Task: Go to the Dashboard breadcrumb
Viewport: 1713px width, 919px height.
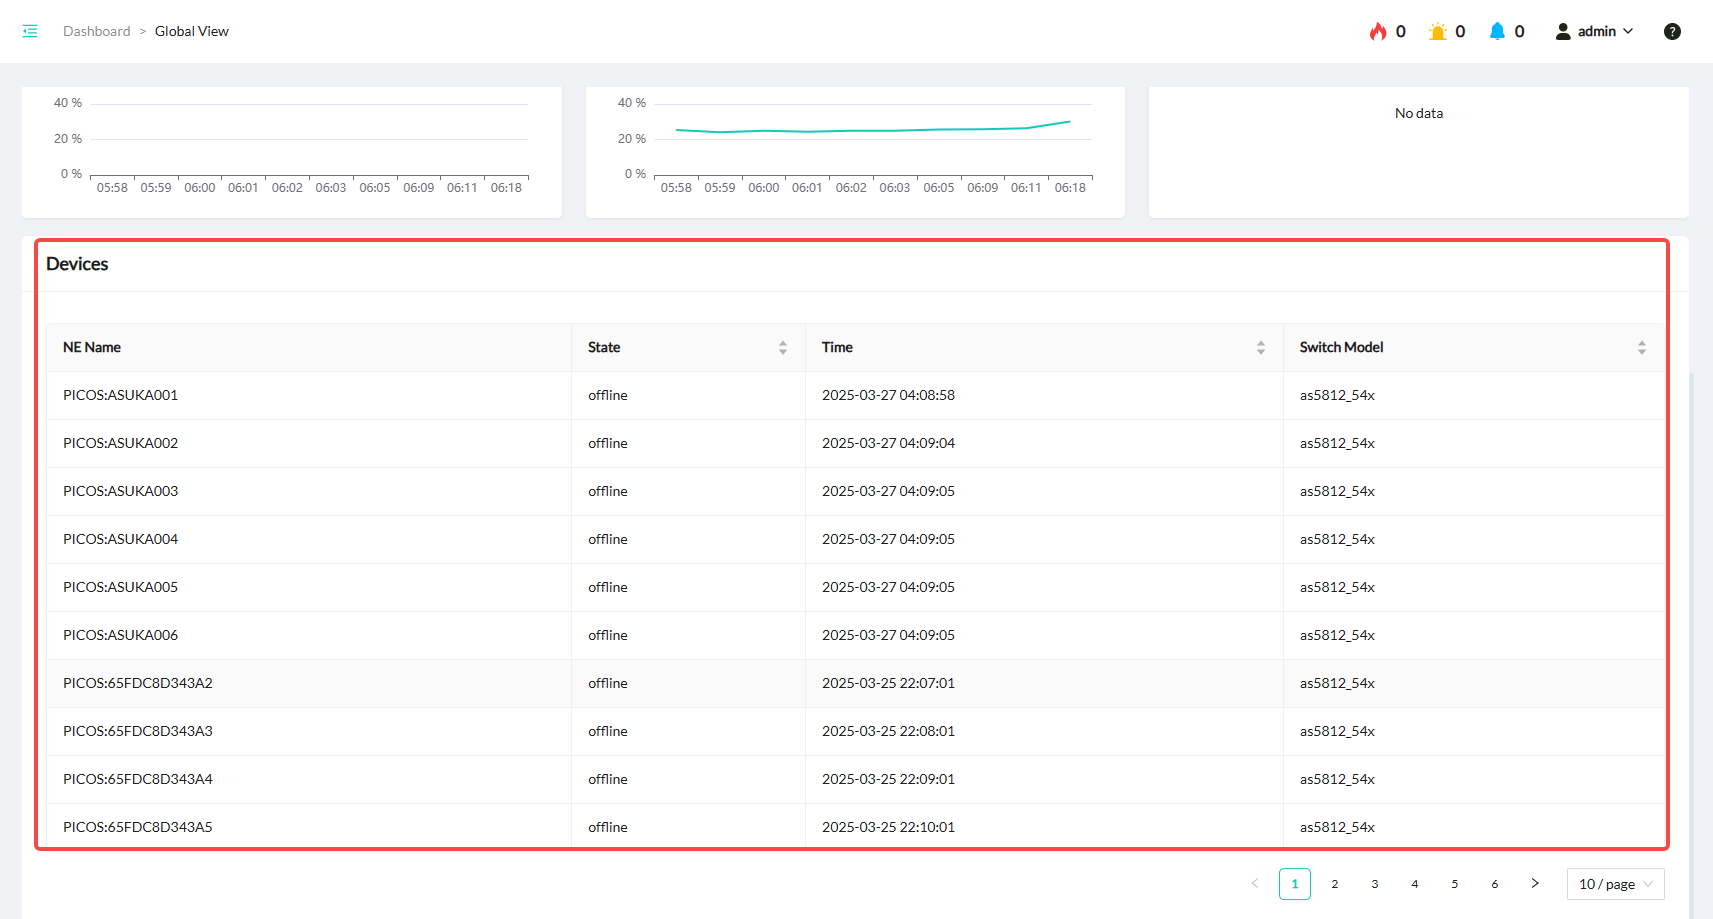Action: tap(96, 31)
